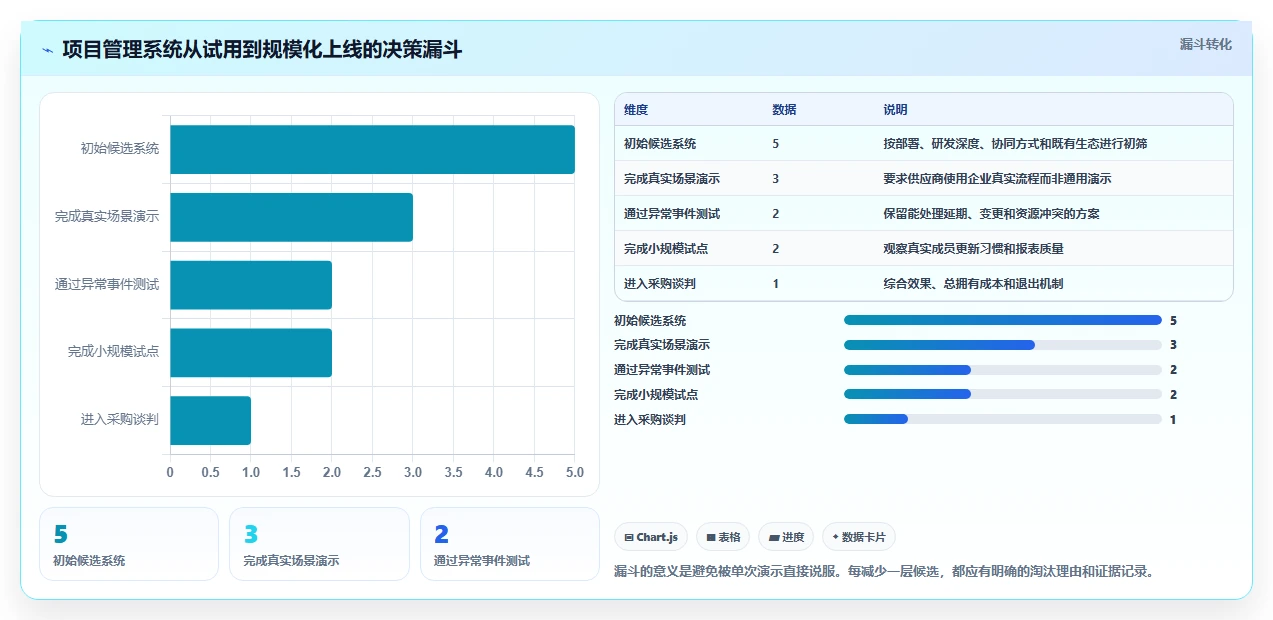Click the 完成小规模试点 progress bar

[1003, 394]
